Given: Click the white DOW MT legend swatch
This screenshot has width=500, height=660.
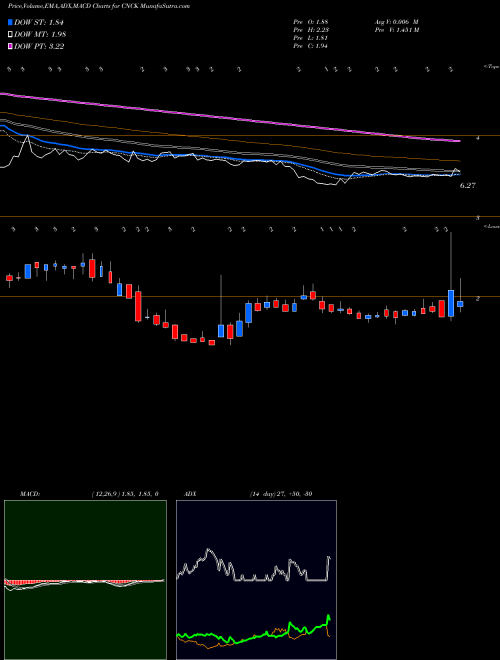Looking at the screenshot, I should tap(10, 35).
